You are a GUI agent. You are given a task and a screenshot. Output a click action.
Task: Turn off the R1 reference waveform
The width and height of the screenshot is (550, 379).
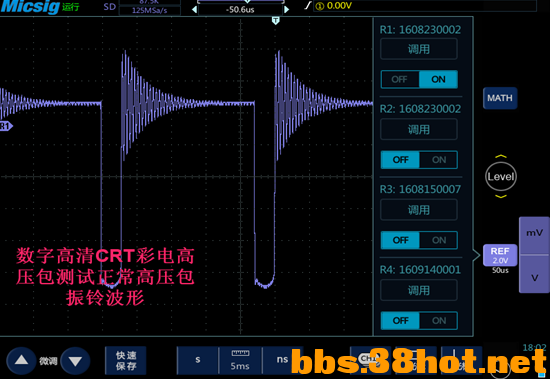(400, 79)
